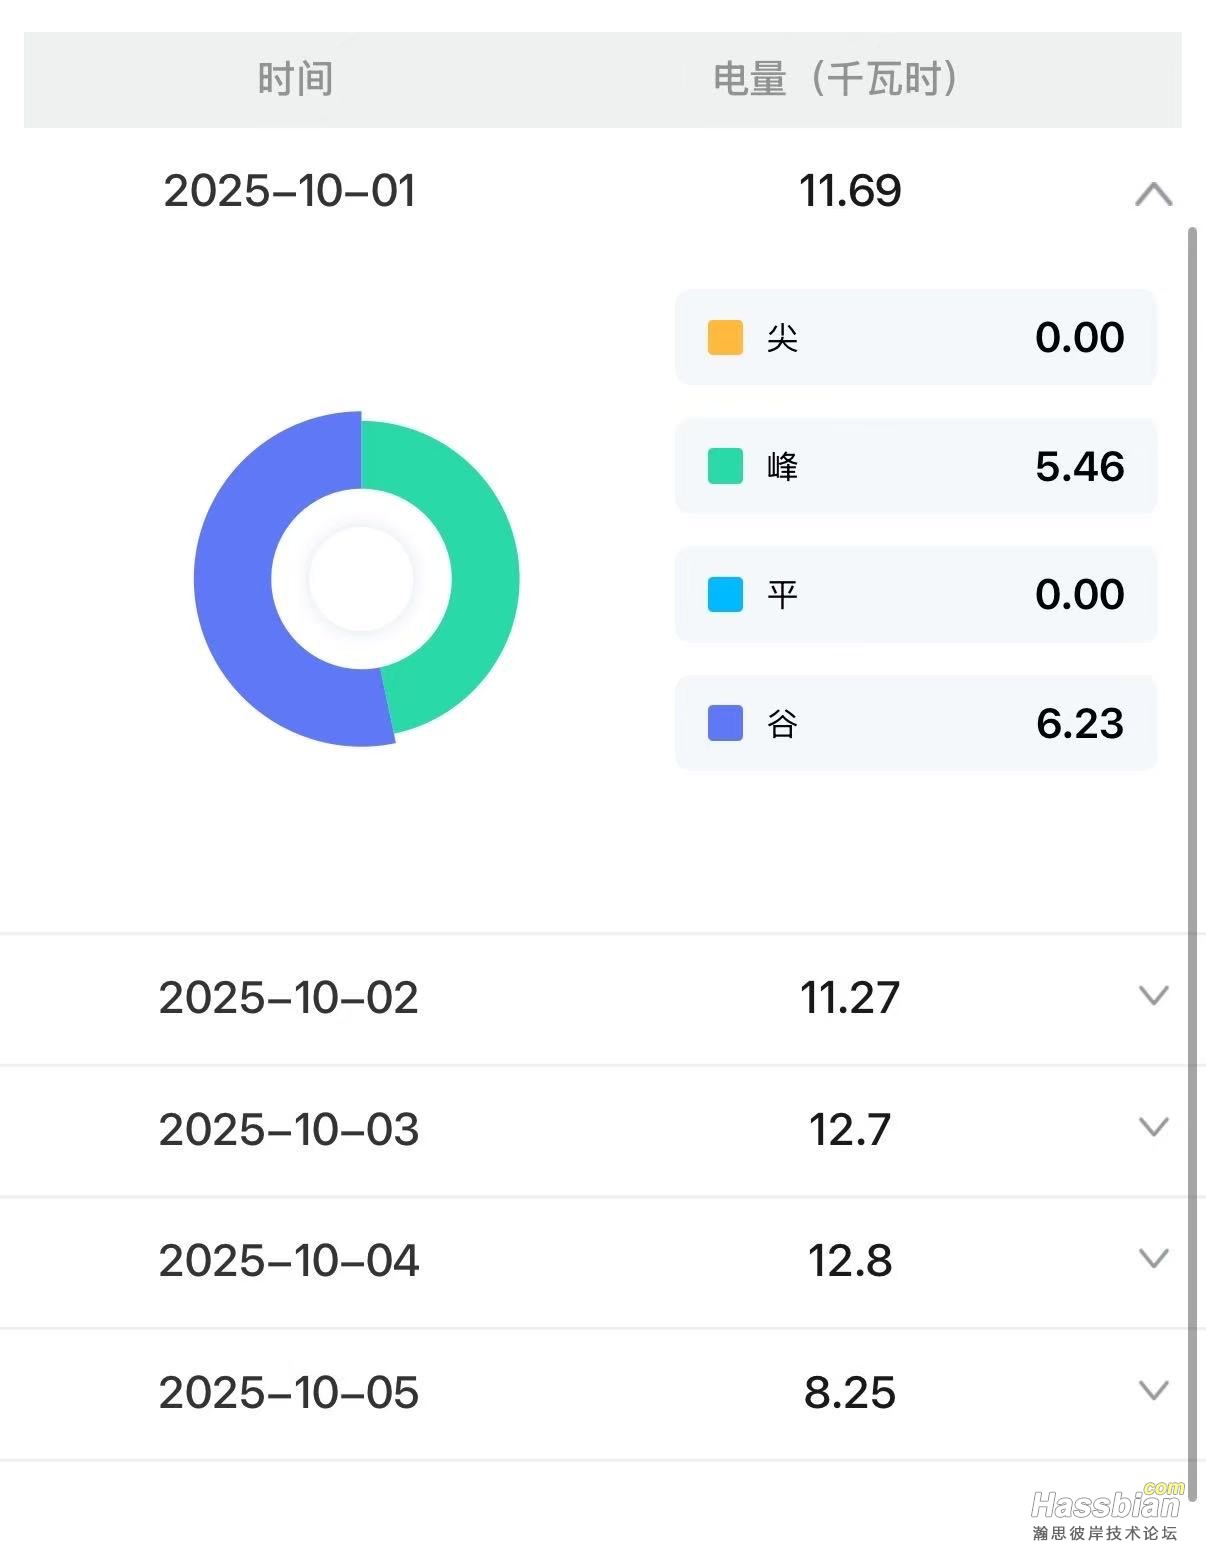
Task: Click the 电量（千瓦时）column header
Action: coord(835,79)
